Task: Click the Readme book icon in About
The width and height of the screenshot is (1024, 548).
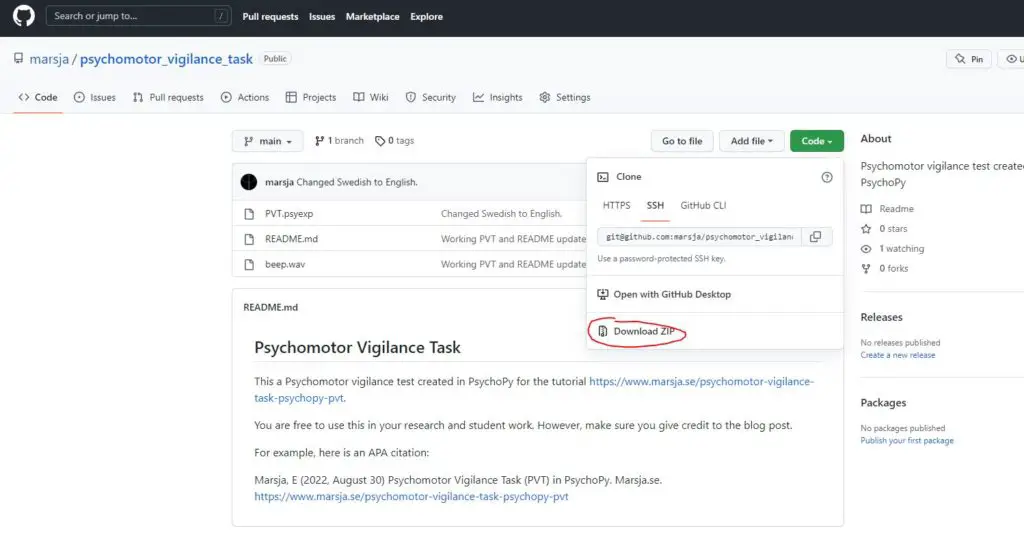Action: click(x=866, y=209)
